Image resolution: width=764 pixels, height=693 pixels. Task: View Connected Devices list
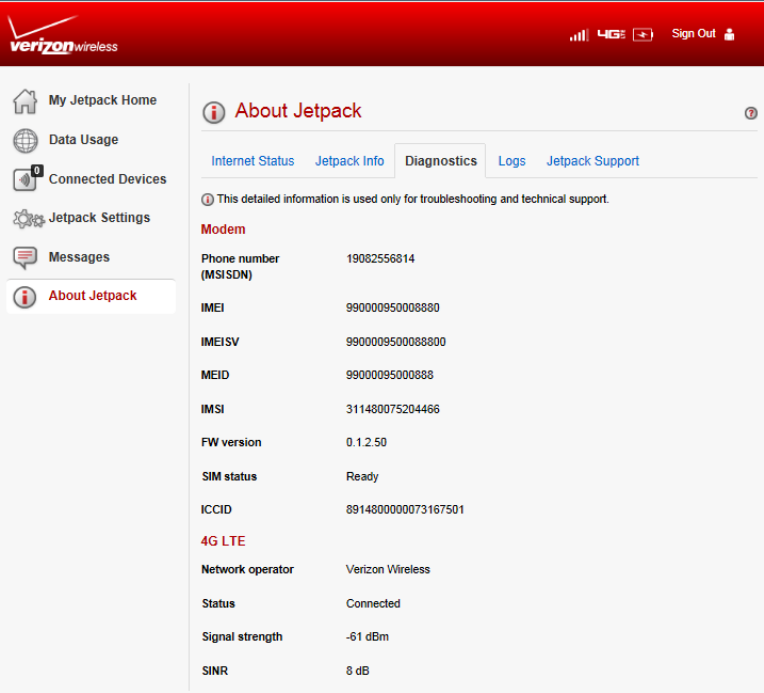click(x=107, y=179)
